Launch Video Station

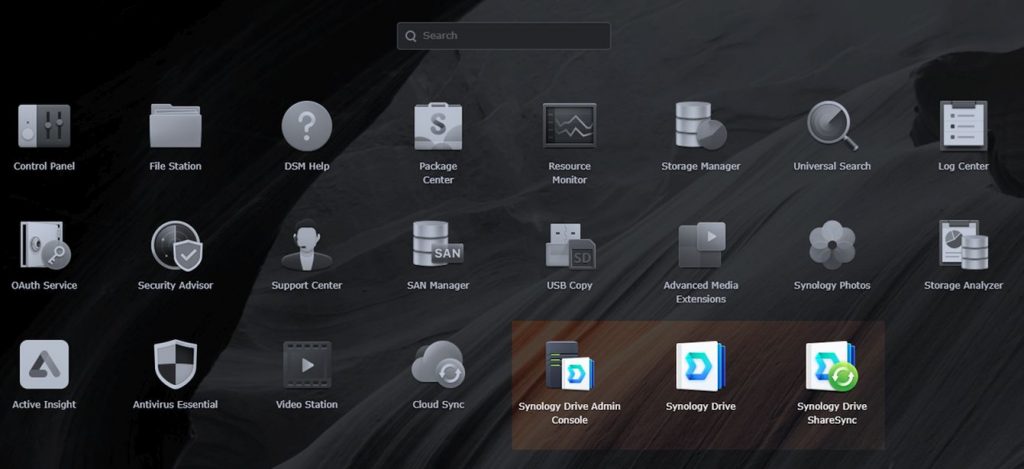click(x=307, y=364)
